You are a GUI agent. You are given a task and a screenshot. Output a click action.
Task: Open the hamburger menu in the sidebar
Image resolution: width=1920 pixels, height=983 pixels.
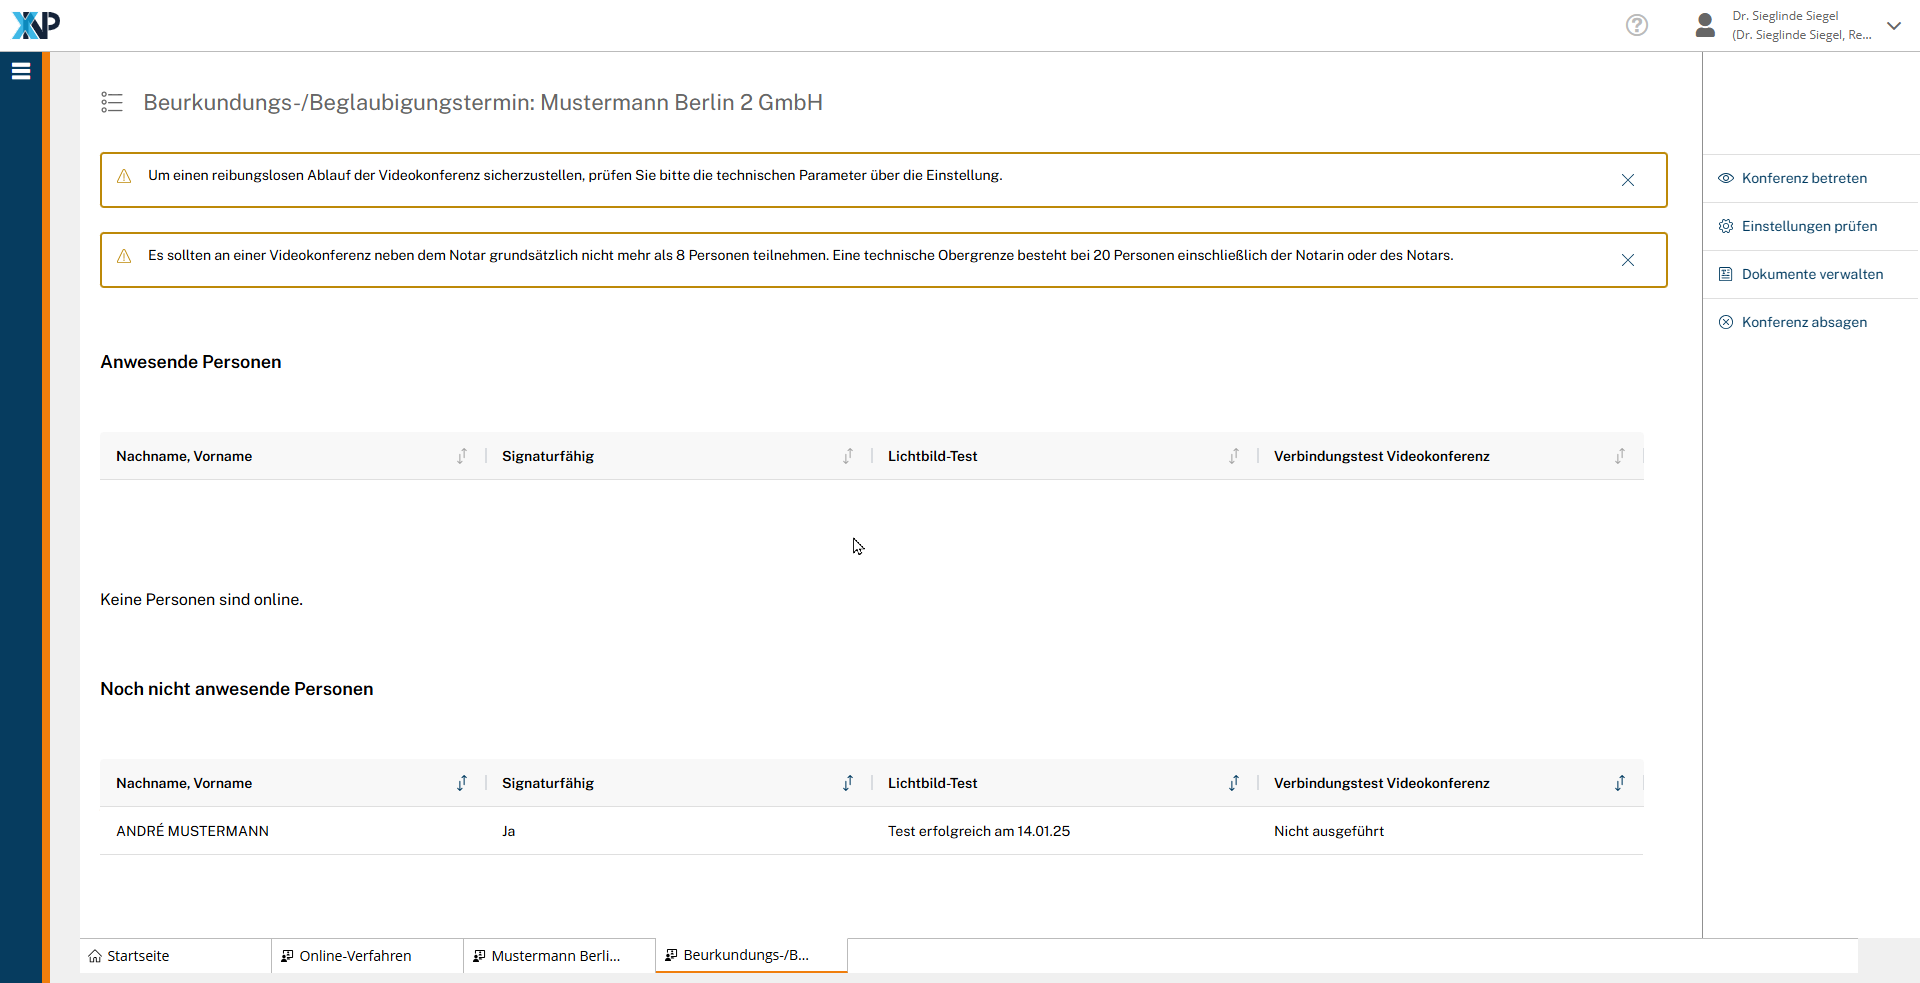pos(21,71)
